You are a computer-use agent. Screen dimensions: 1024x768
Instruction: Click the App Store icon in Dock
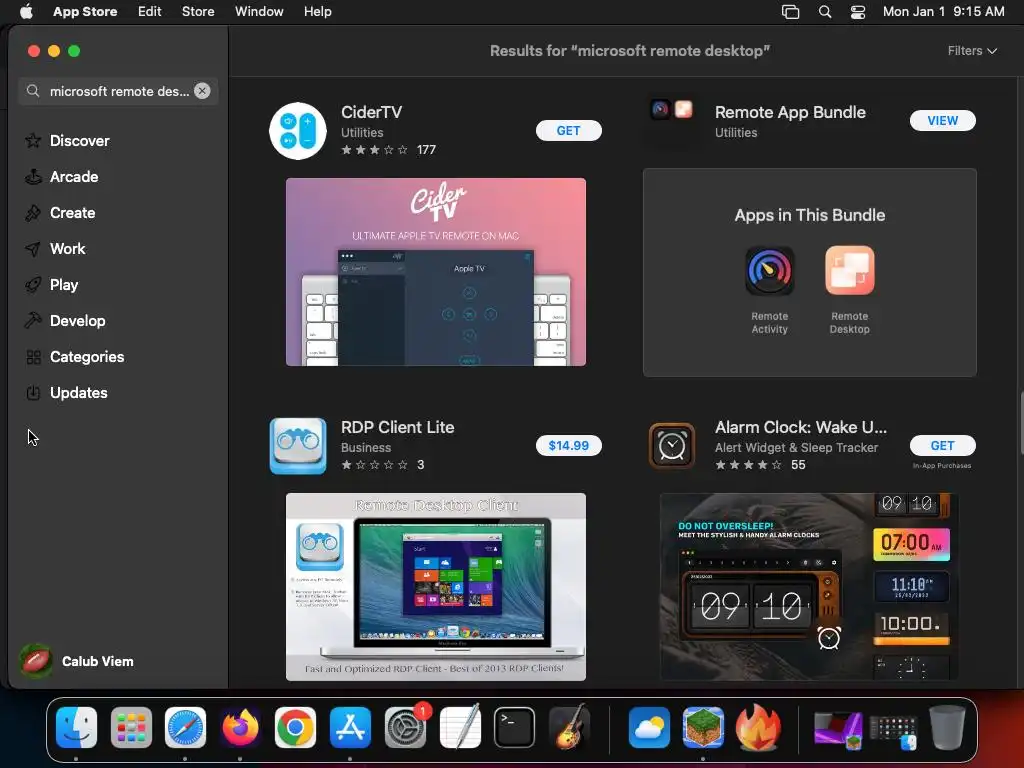[x=350, y=727]
